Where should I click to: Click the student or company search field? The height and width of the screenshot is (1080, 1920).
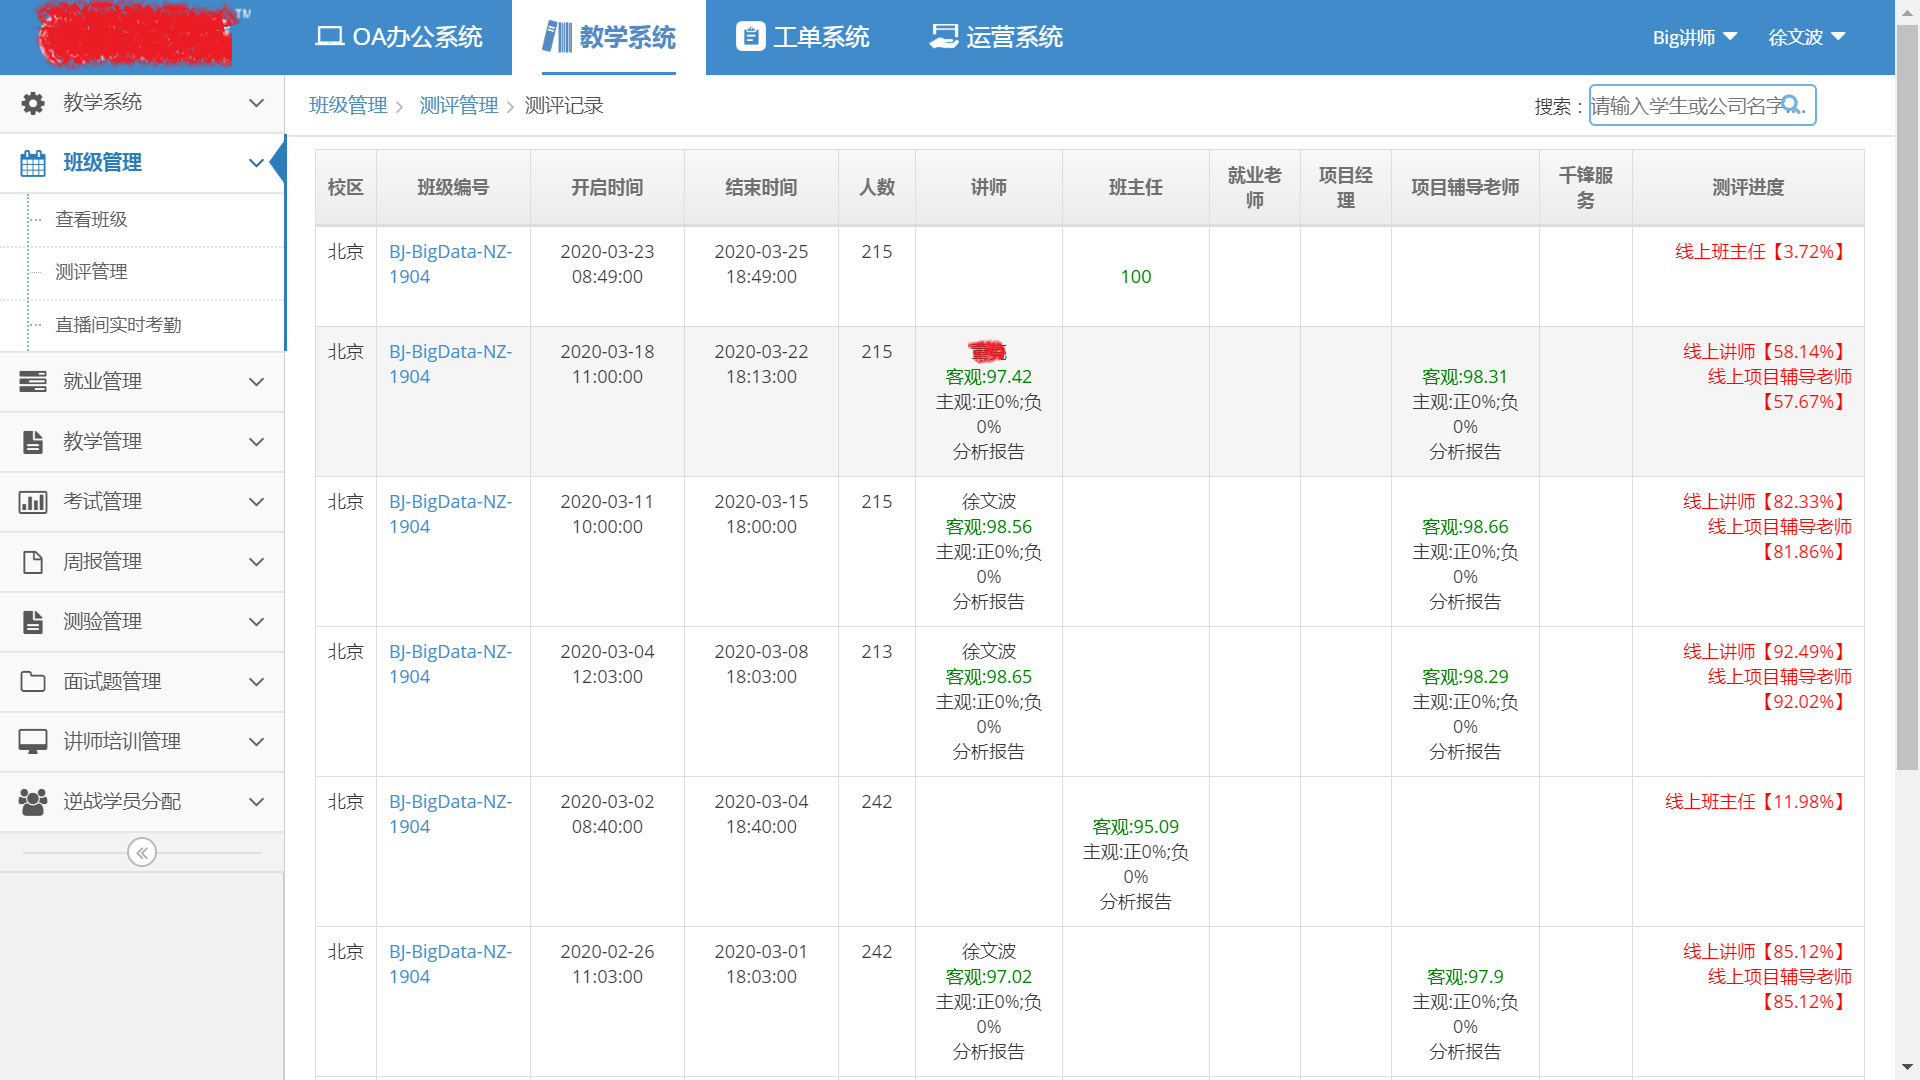tap(1684, 106)
